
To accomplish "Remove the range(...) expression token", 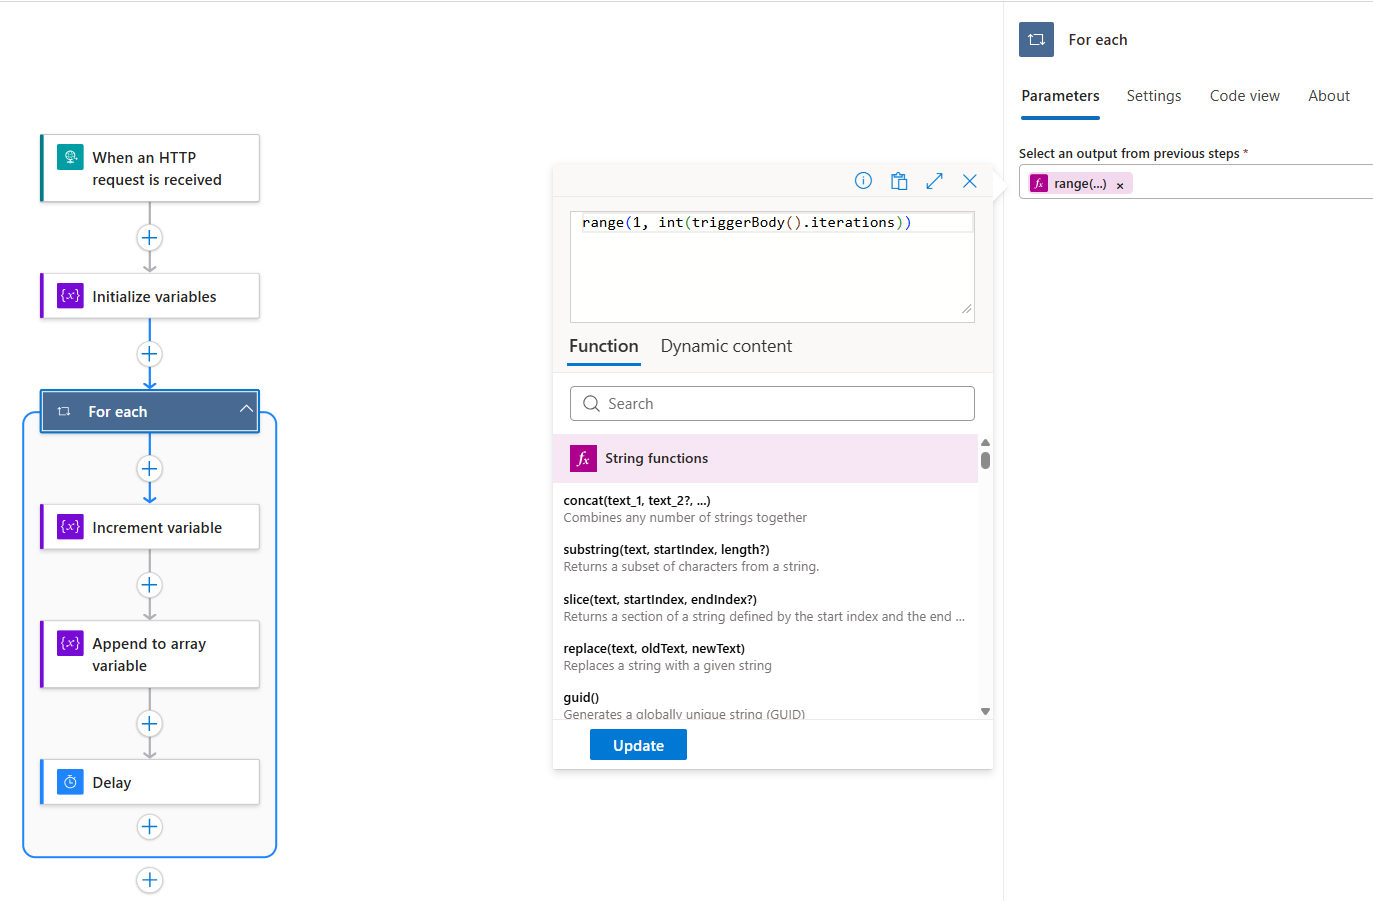I will pyautogui.click(x=1120, y=185).
